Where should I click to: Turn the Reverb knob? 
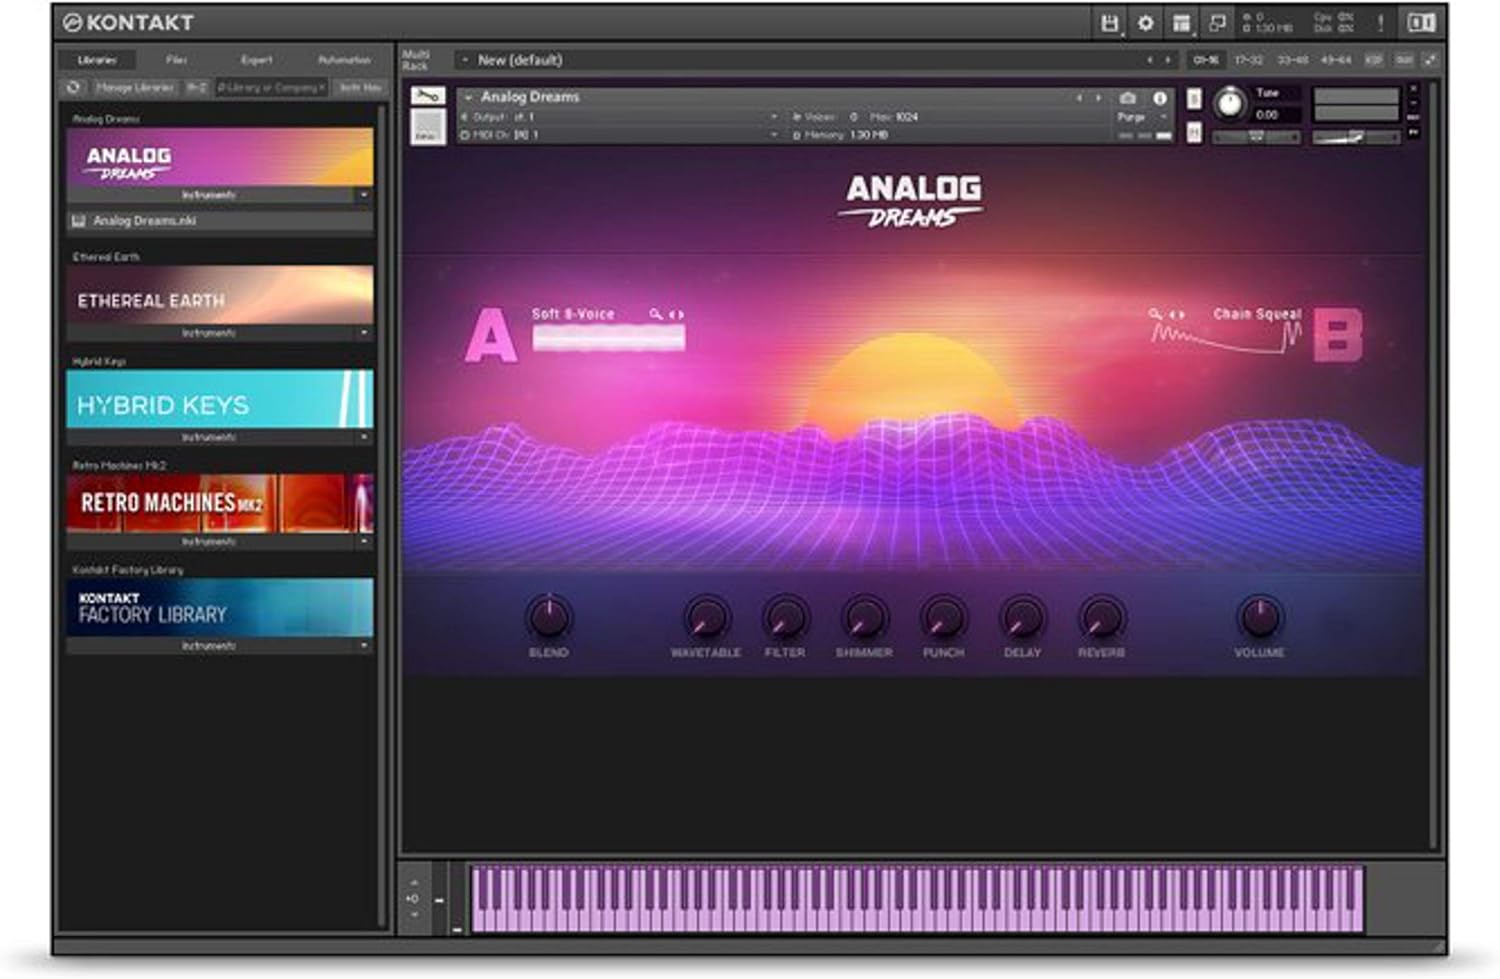click(1103, 619)
